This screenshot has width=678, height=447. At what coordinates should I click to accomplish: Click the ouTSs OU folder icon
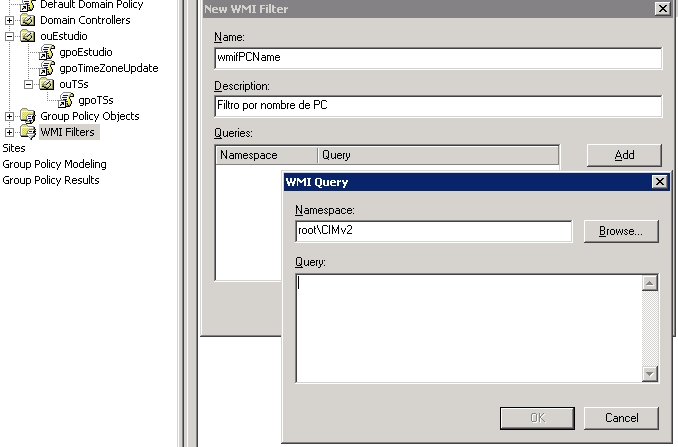pos(47,84)
